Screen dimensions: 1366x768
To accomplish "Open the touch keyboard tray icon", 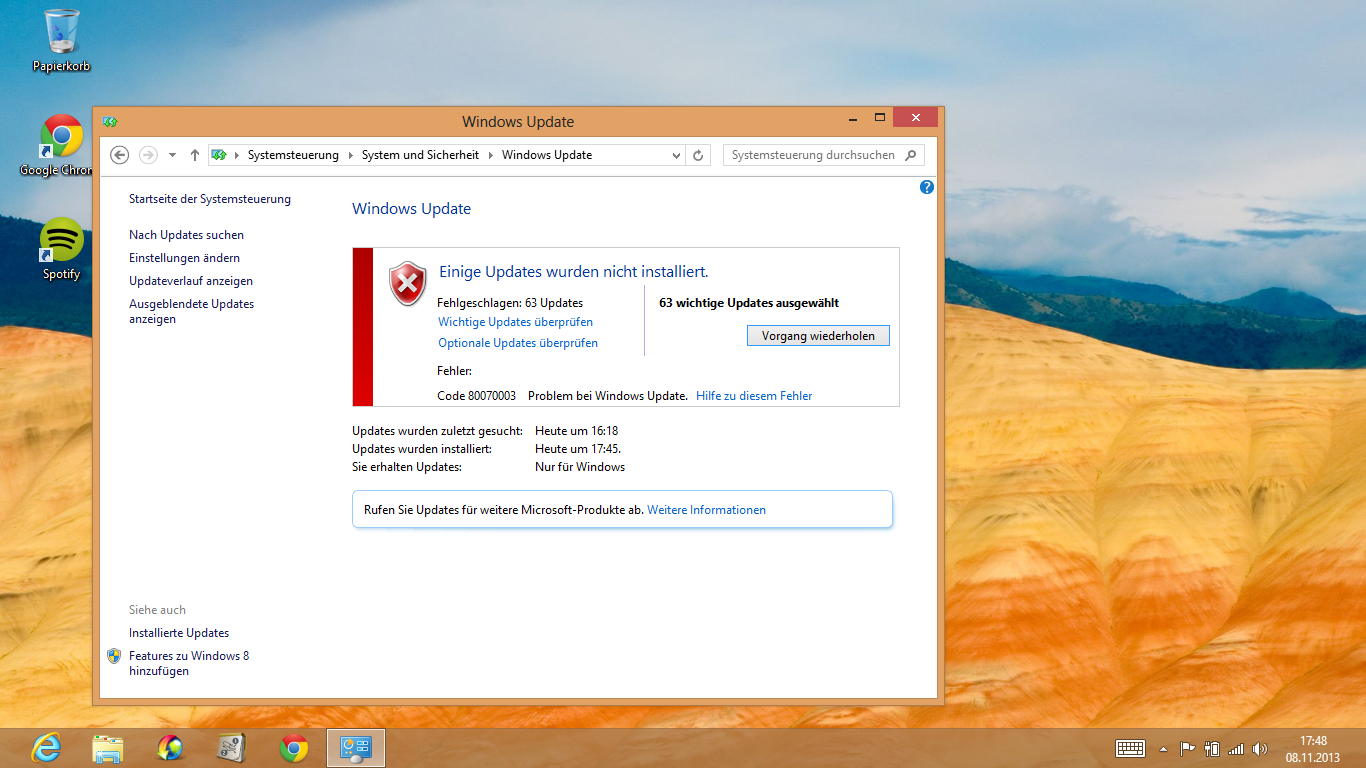I will [1130, 748].
